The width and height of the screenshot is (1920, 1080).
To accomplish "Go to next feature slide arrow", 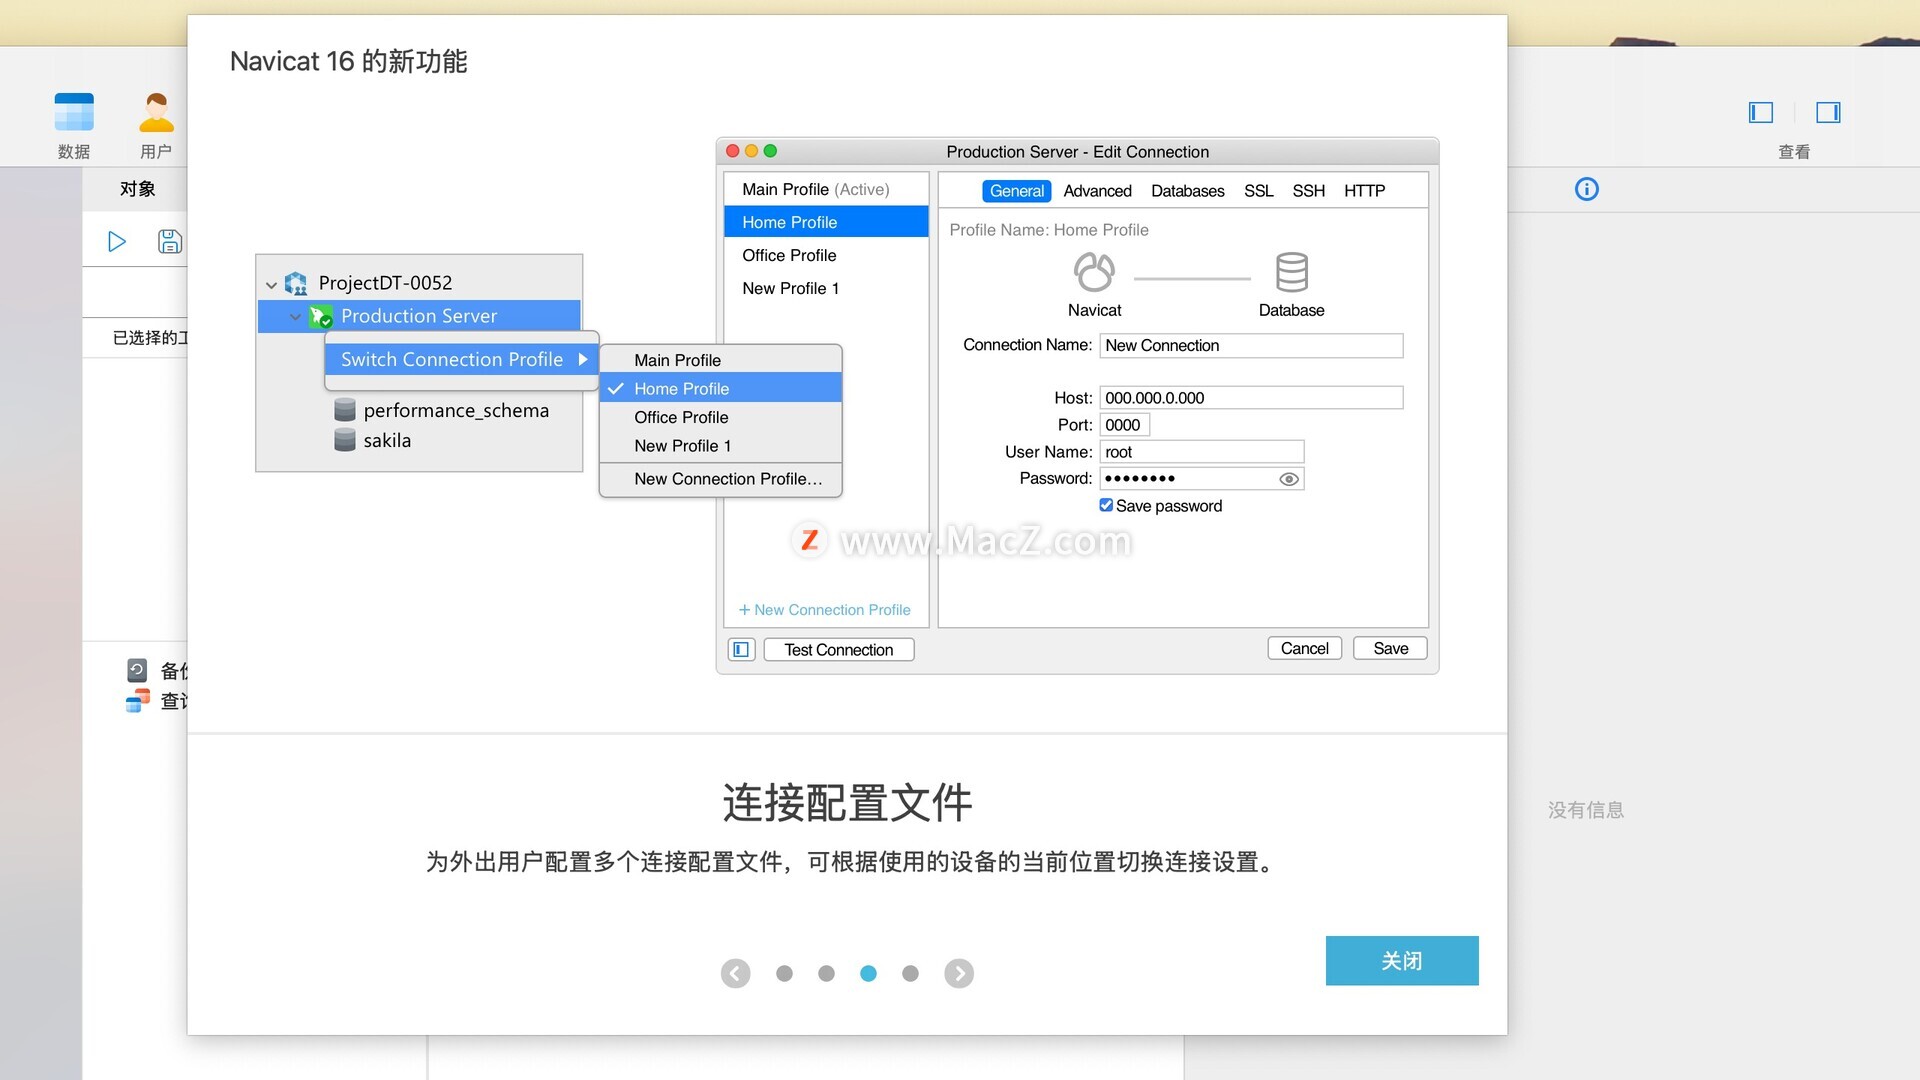I will pos(958,973).
